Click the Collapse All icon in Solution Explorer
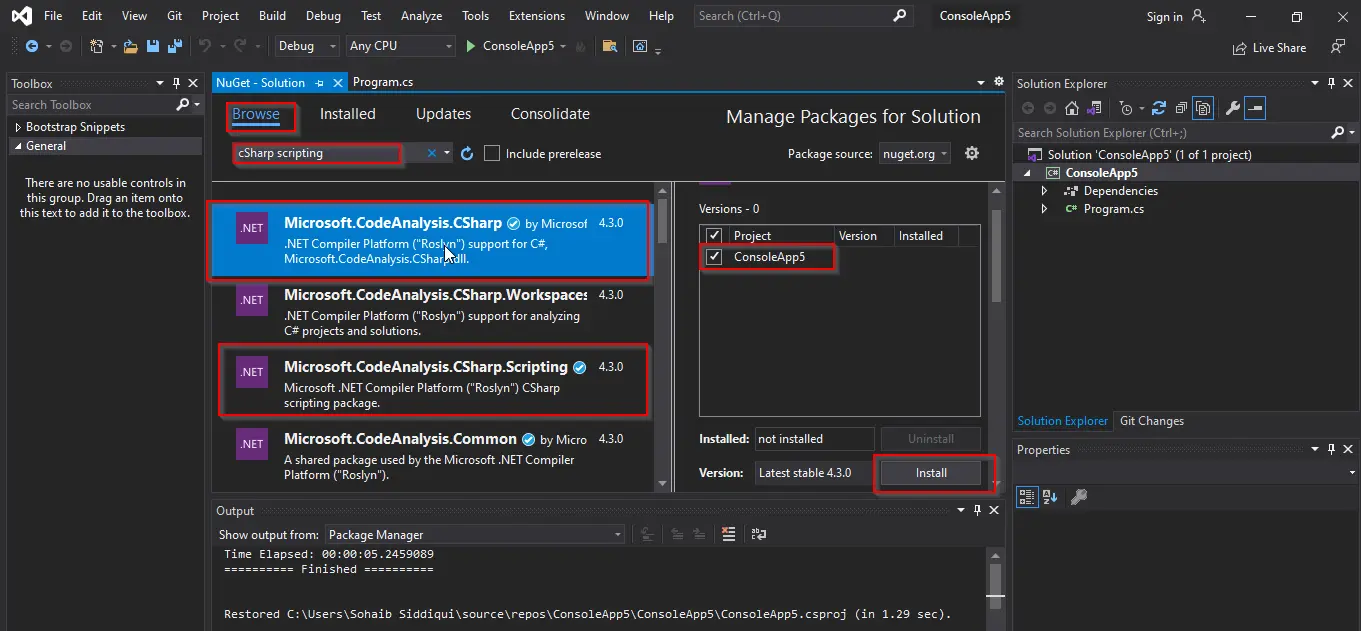 [x=1182, y=108]
